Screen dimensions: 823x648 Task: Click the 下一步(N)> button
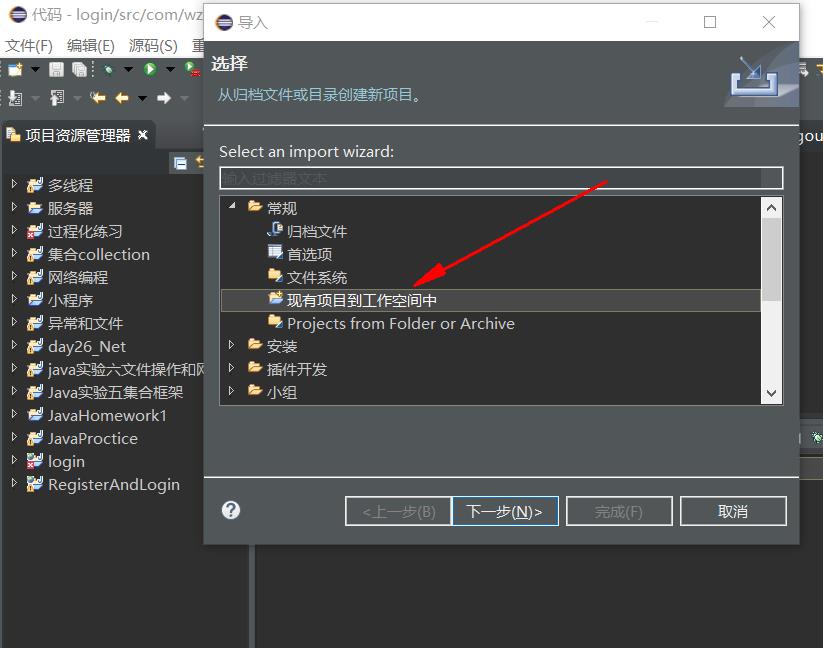tap(504, 511)
